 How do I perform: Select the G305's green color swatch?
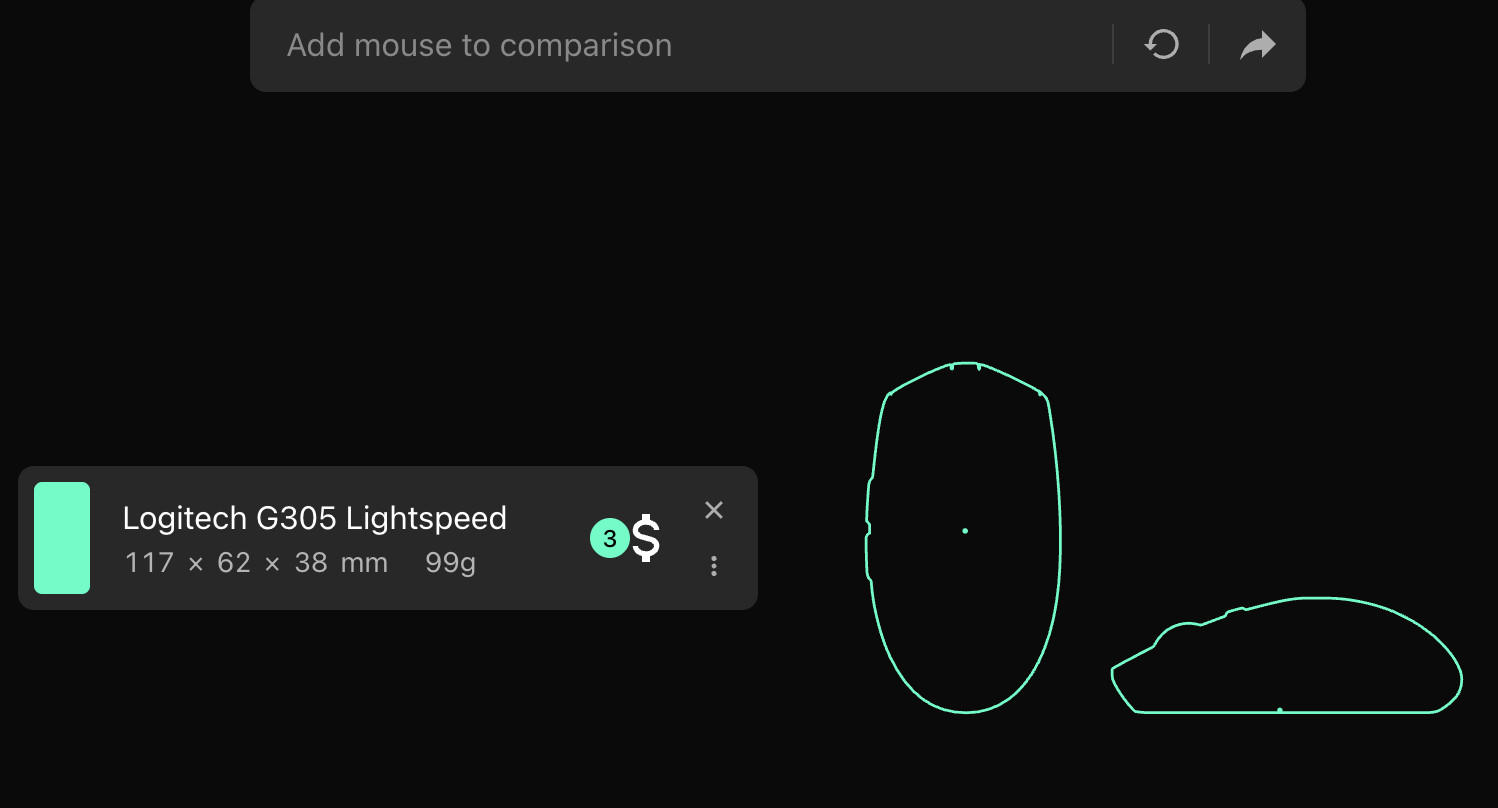[62, 538]
